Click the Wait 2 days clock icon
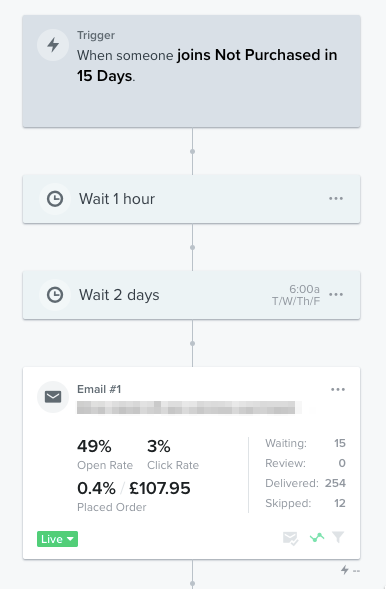386x589 pixels. click(55, 295)
